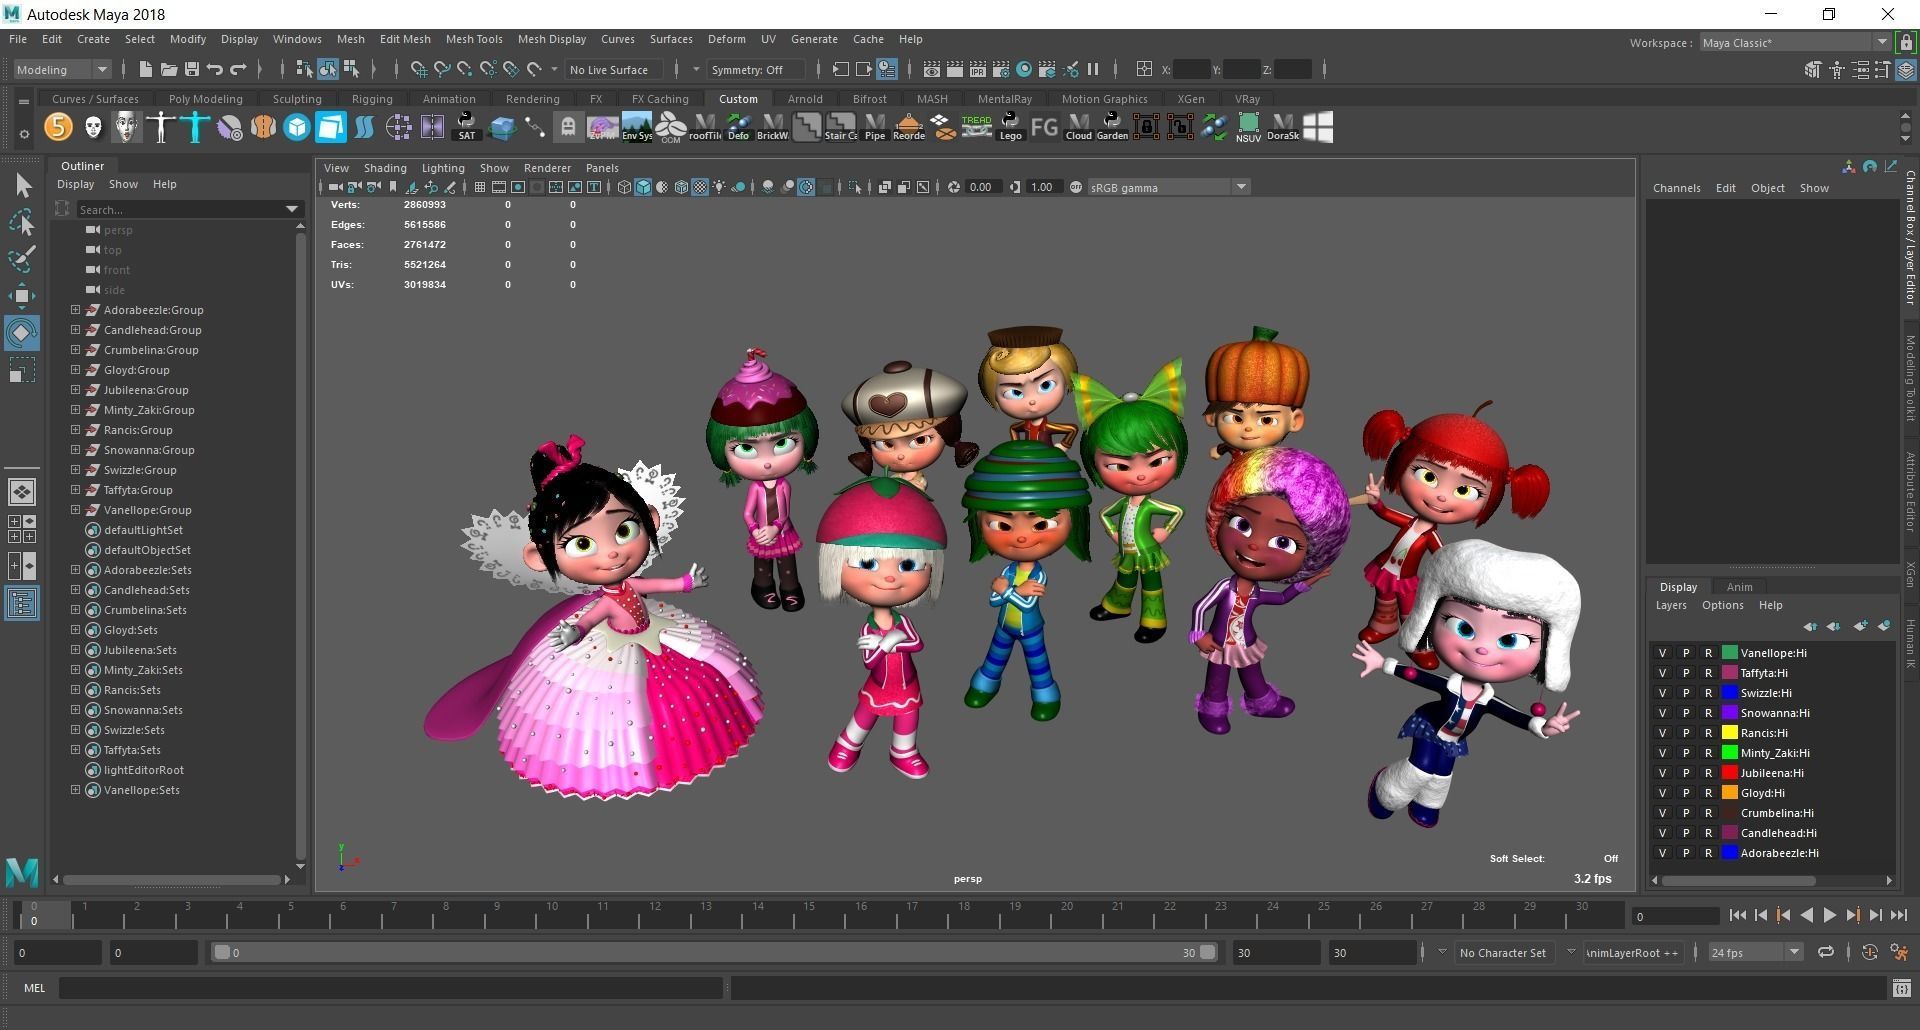Click the NSUV shelf icon

click(1248, 127)
